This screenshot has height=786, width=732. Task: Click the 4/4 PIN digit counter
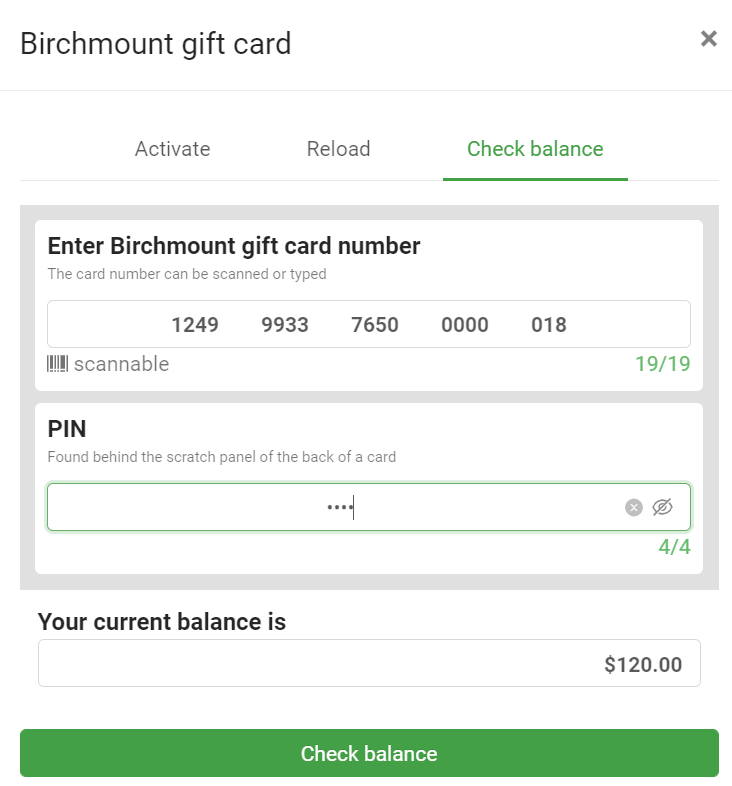click(674, 547)
